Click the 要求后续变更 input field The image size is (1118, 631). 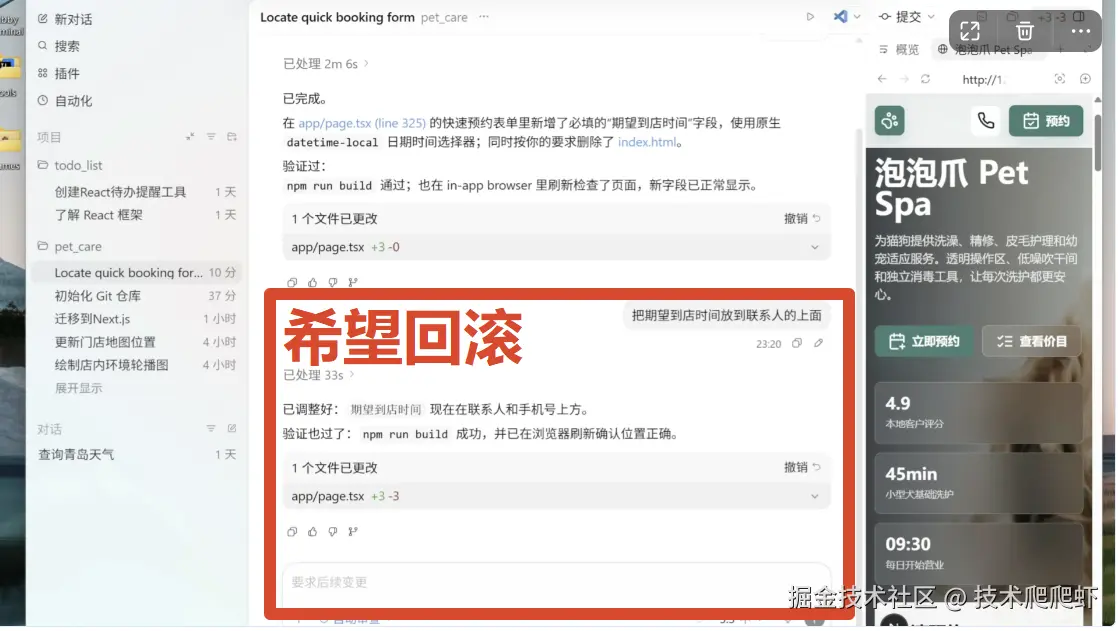click(556, 582)
